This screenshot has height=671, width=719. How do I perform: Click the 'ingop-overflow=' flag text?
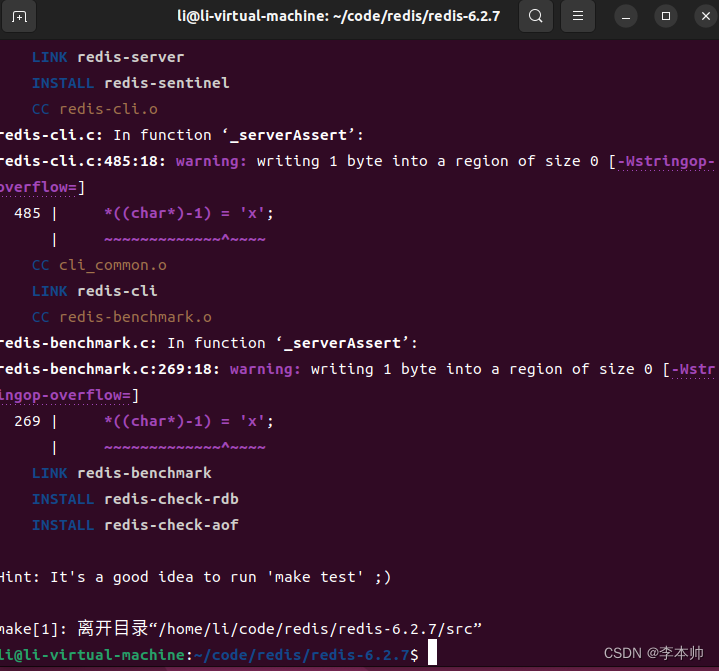click(x=66, y=395)
